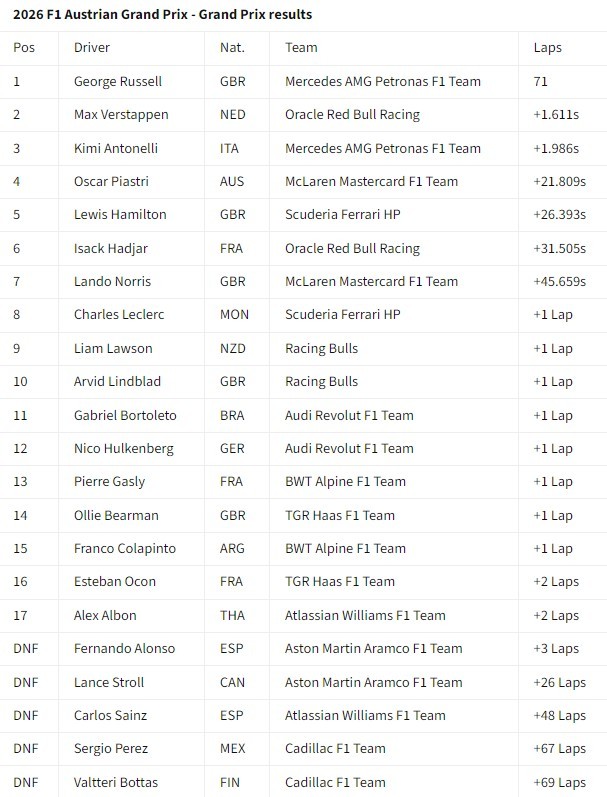This screenshot has width=607, height=797.
Task: Click the Driver column header
Action: (92, 48)
